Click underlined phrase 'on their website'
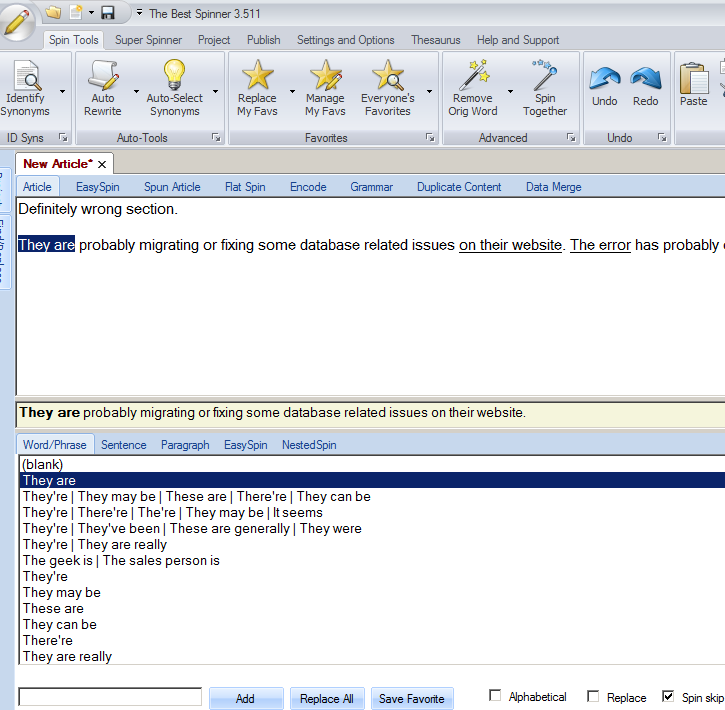This screenshot has width=725, height=710. [510, 245]
